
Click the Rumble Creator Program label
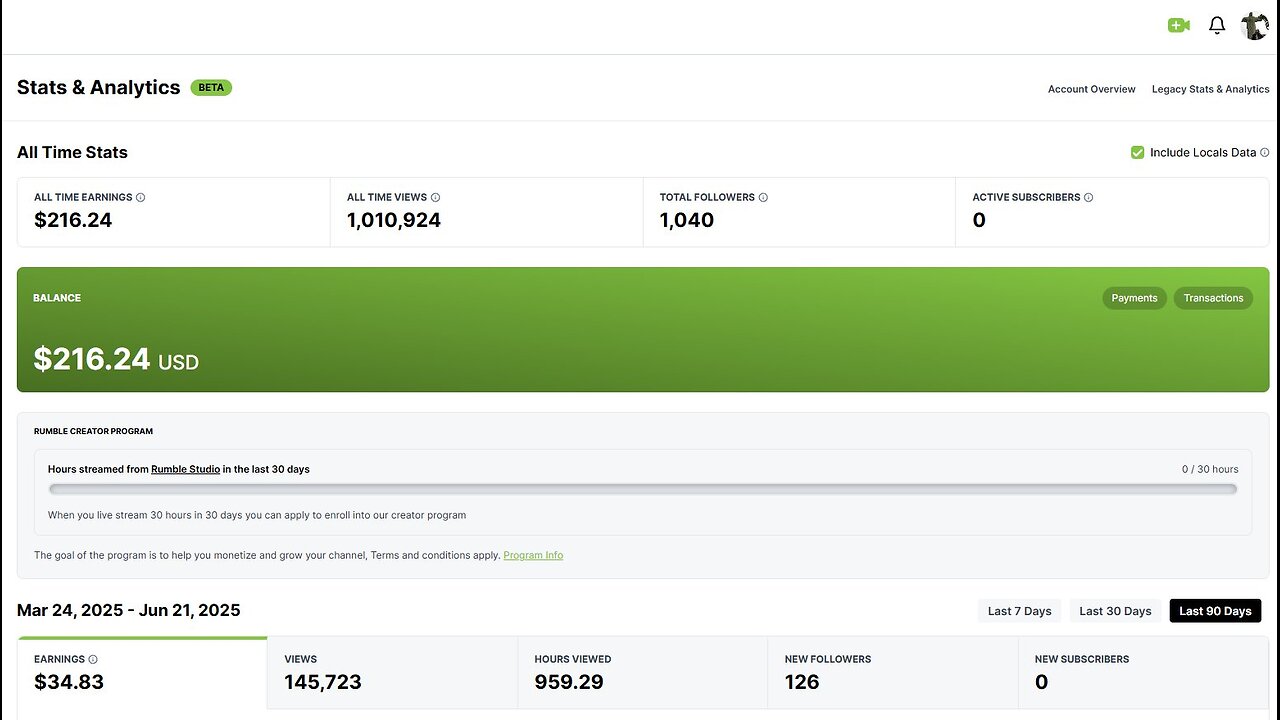point(93,431)
